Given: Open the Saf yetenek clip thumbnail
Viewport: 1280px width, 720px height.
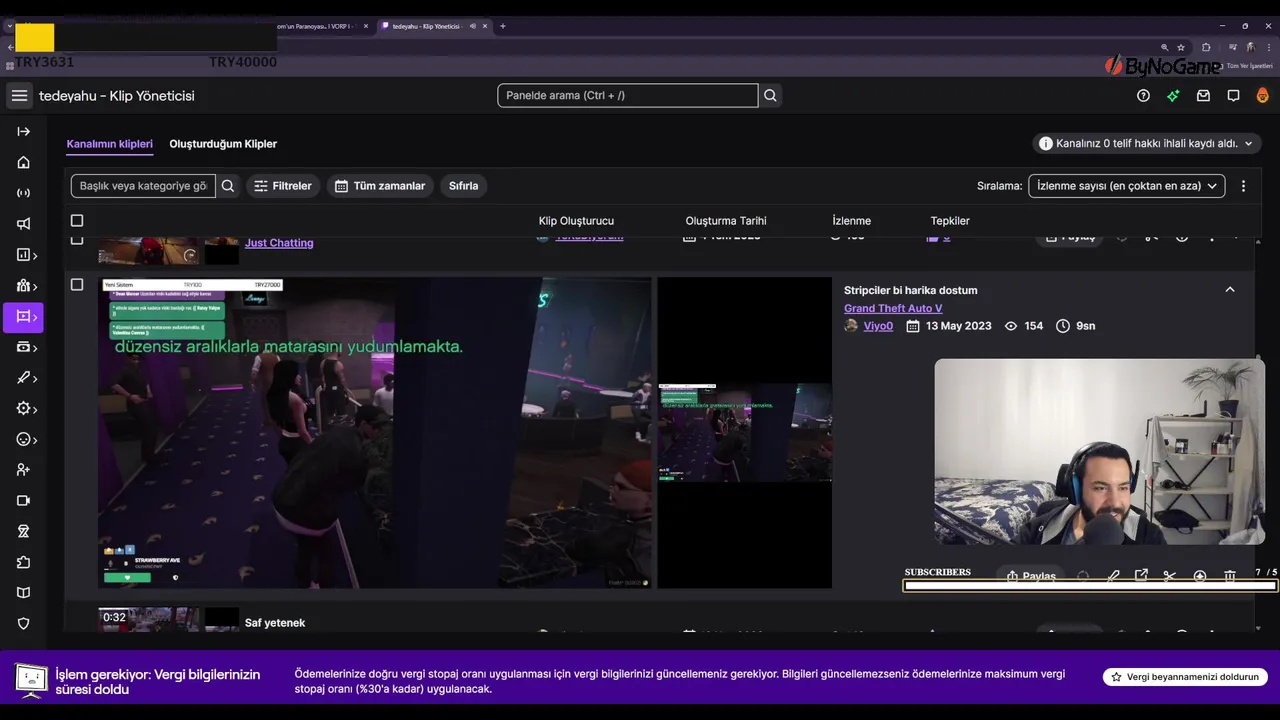Looking at the screenshot, I should (x=148, y=620).
